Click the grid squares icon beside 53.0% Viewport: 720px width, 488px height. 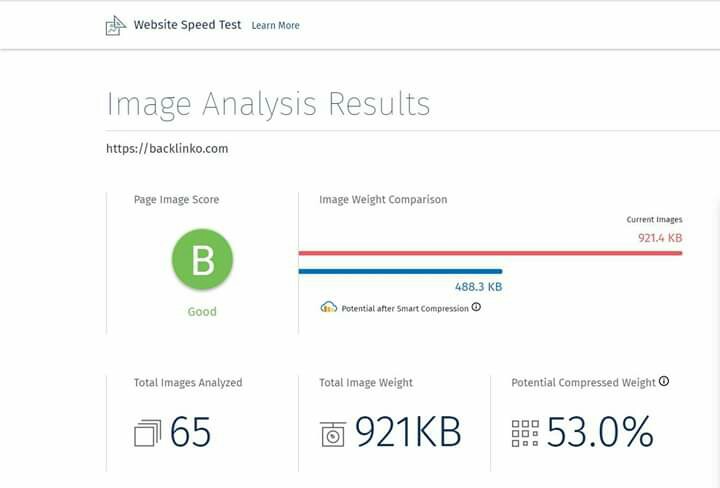click(x=525, y=433)
